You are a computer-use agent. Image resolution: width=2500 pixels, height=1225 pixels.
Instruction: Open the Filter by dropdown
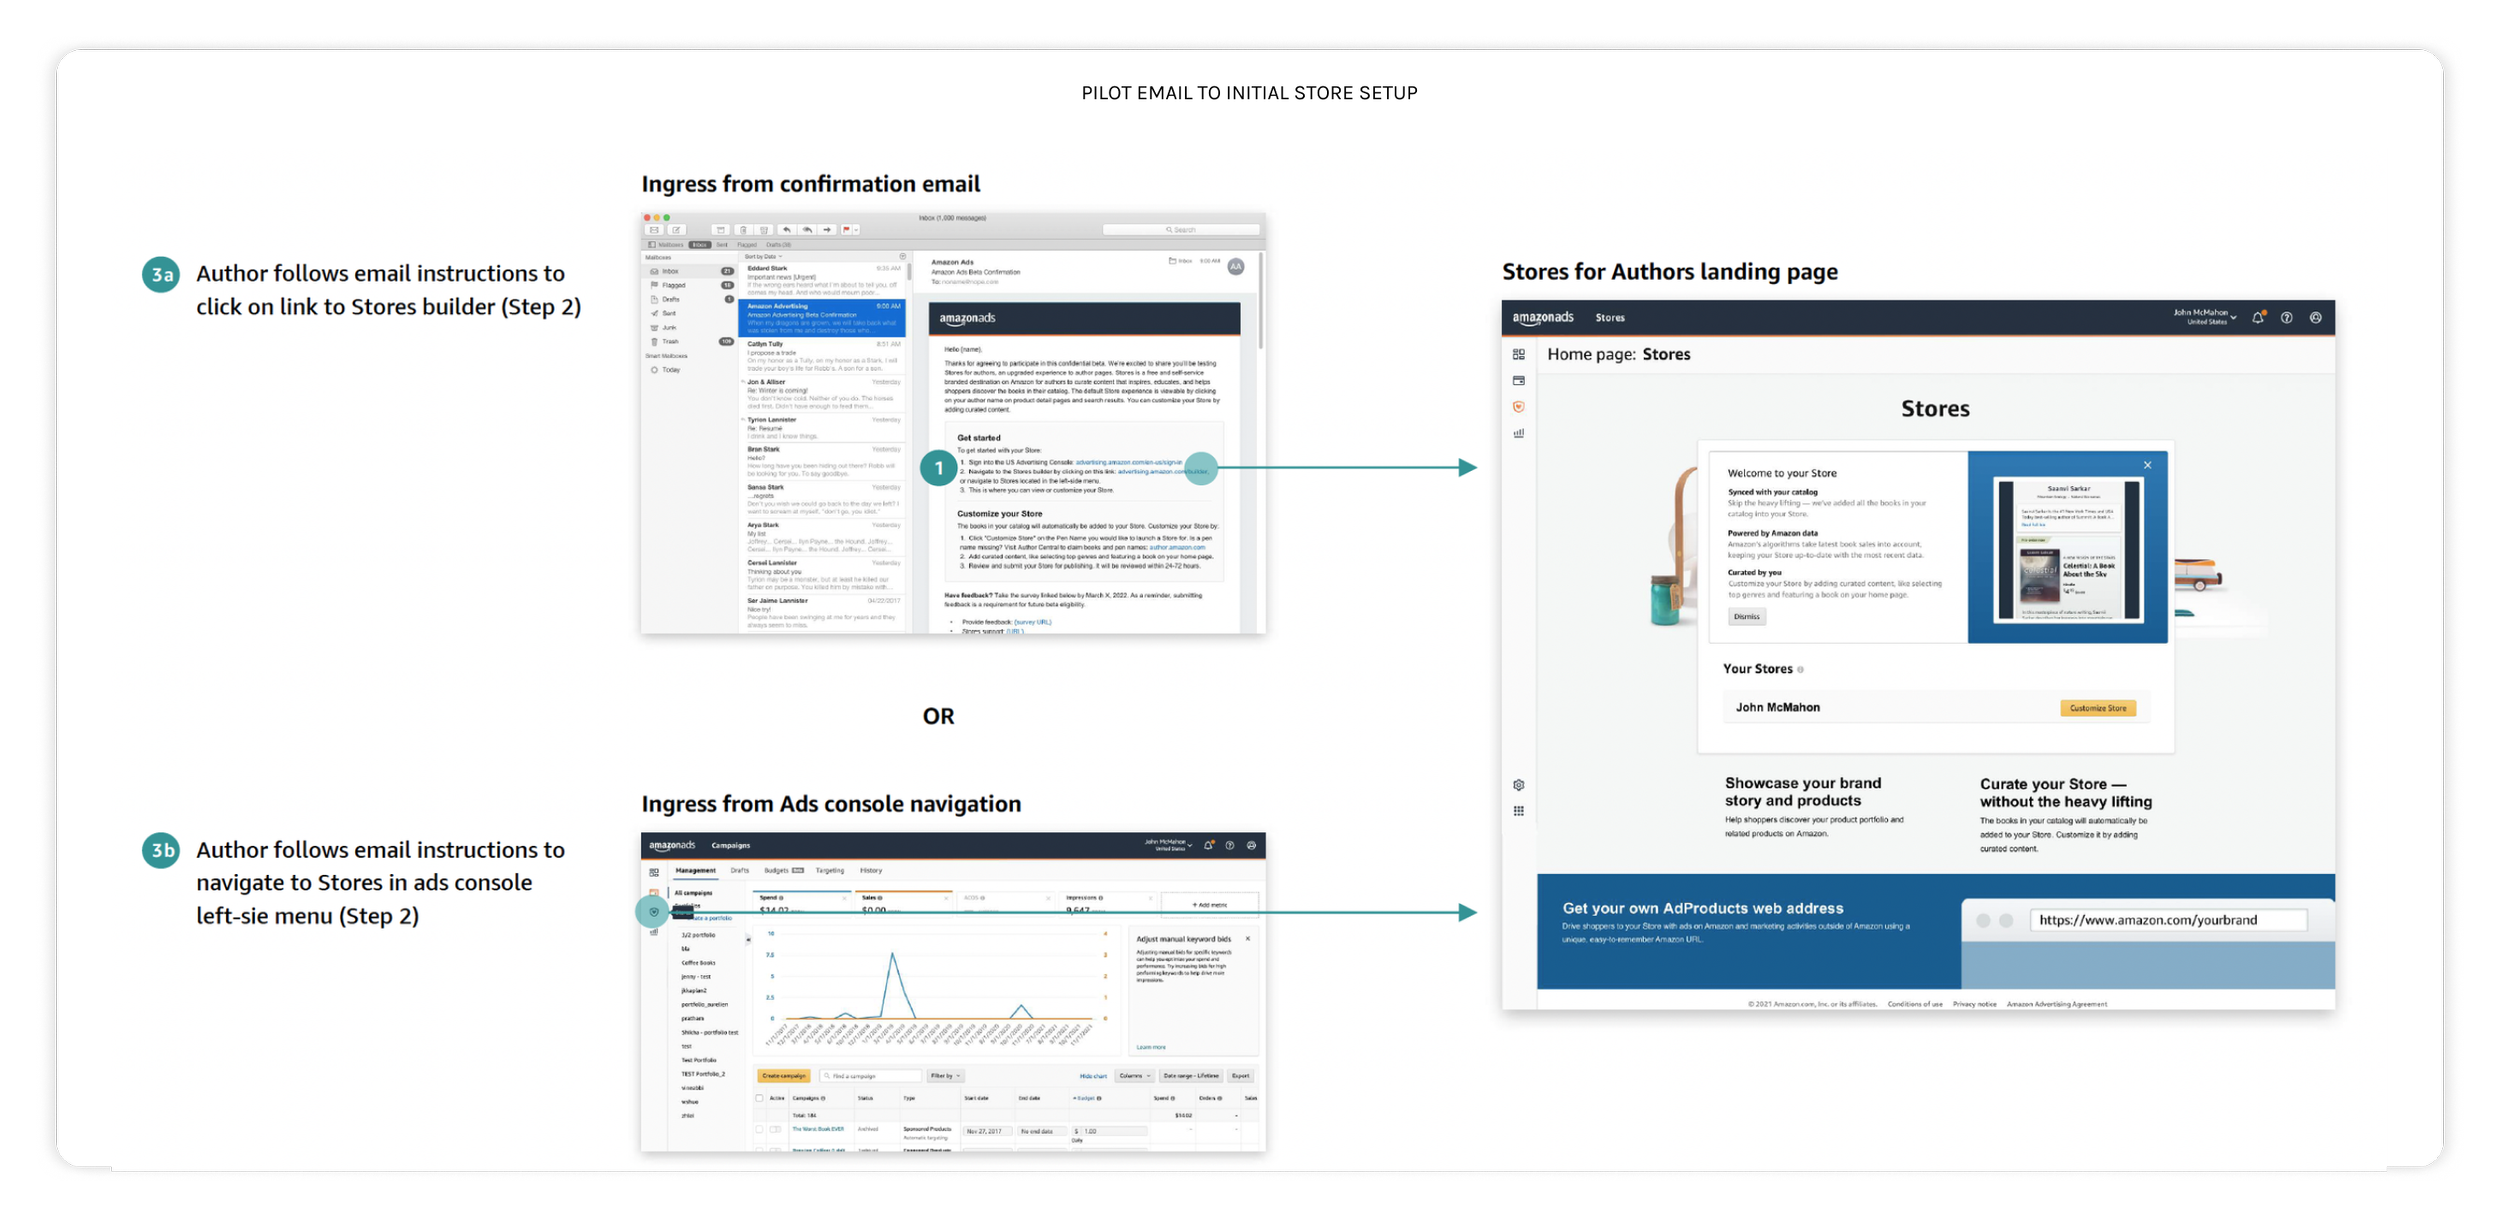coord(945,1076)
